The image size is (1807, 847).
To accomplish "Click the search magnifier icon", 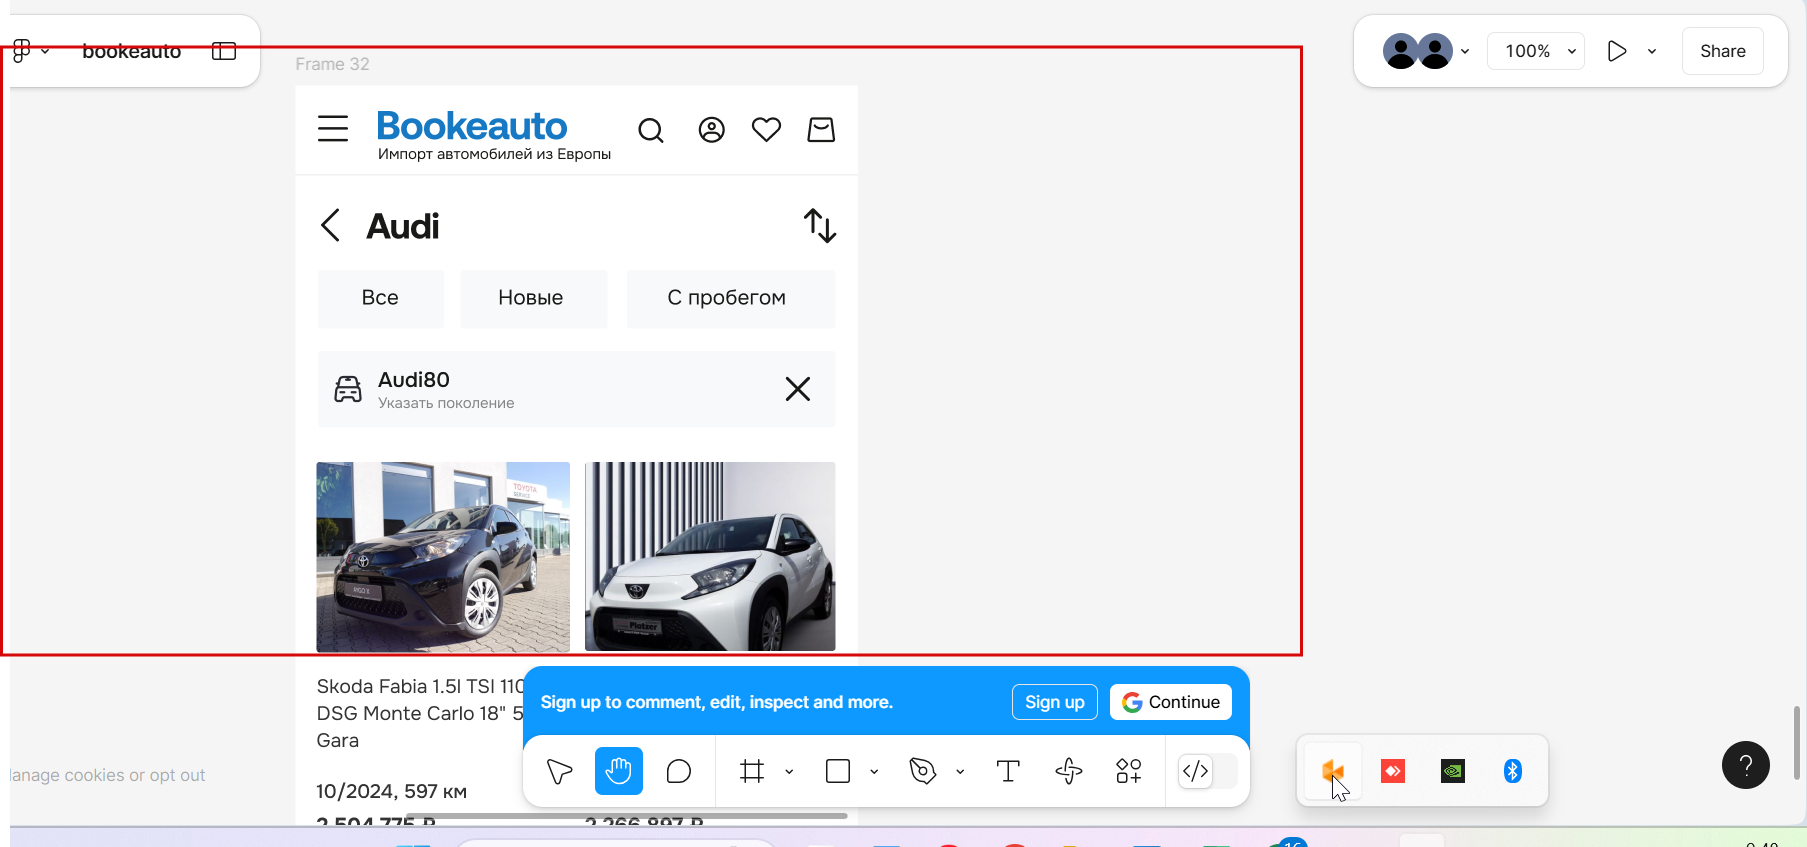I will coord(651,130).
